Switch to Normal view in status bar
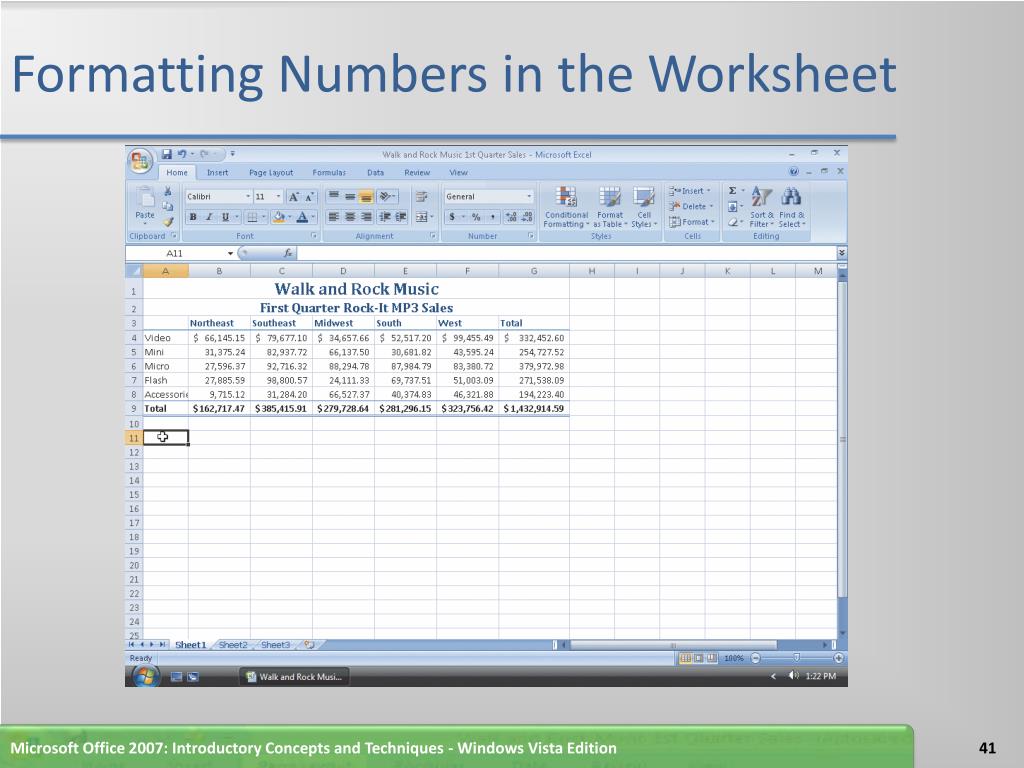 pos(685,658)
